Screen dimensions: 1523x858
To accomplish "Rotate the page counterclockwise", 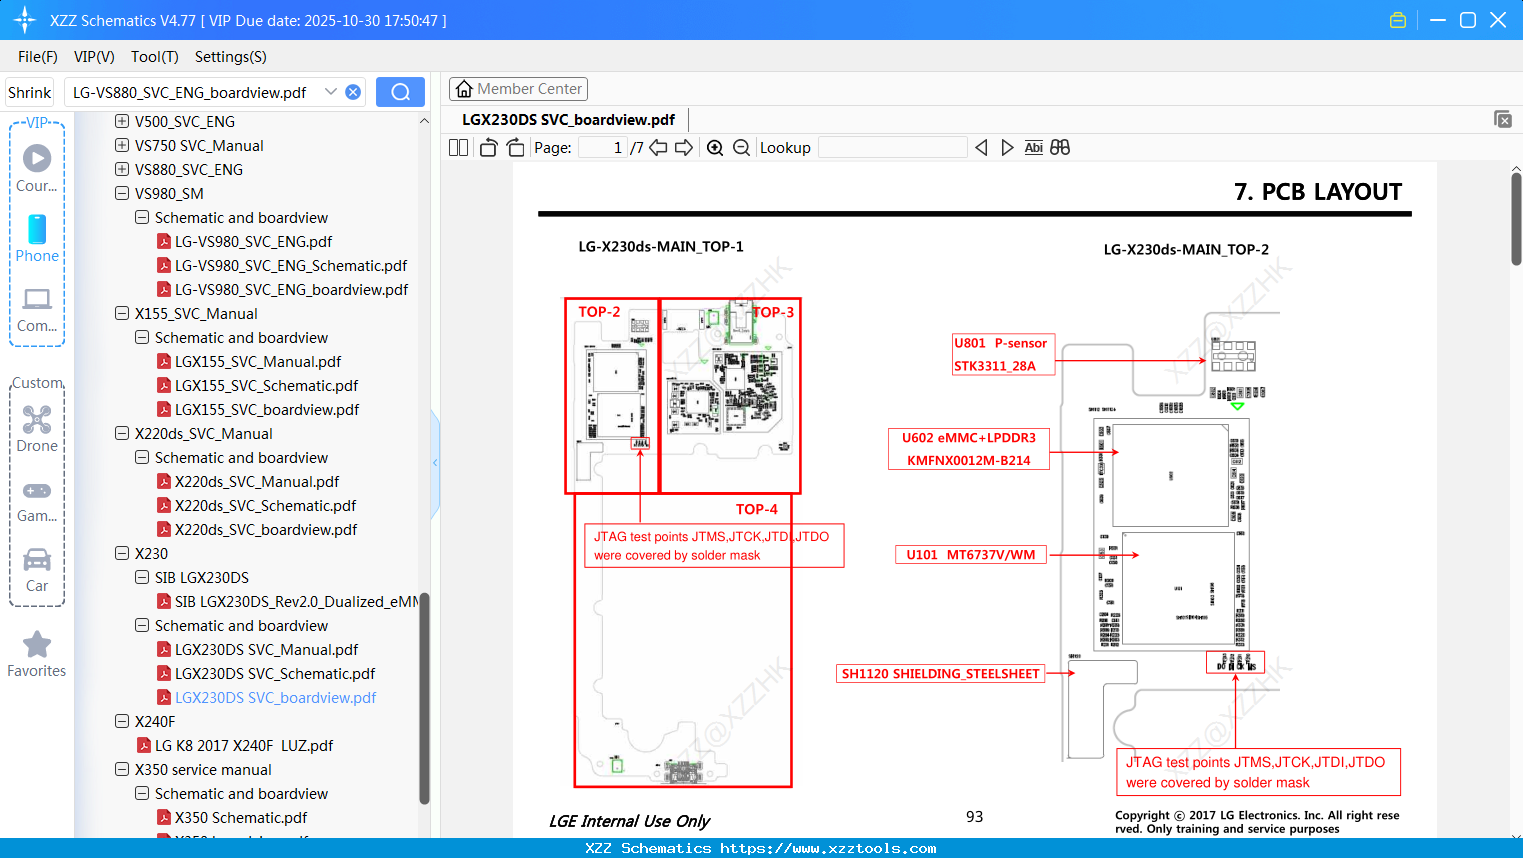I will (x=487, y=147).
